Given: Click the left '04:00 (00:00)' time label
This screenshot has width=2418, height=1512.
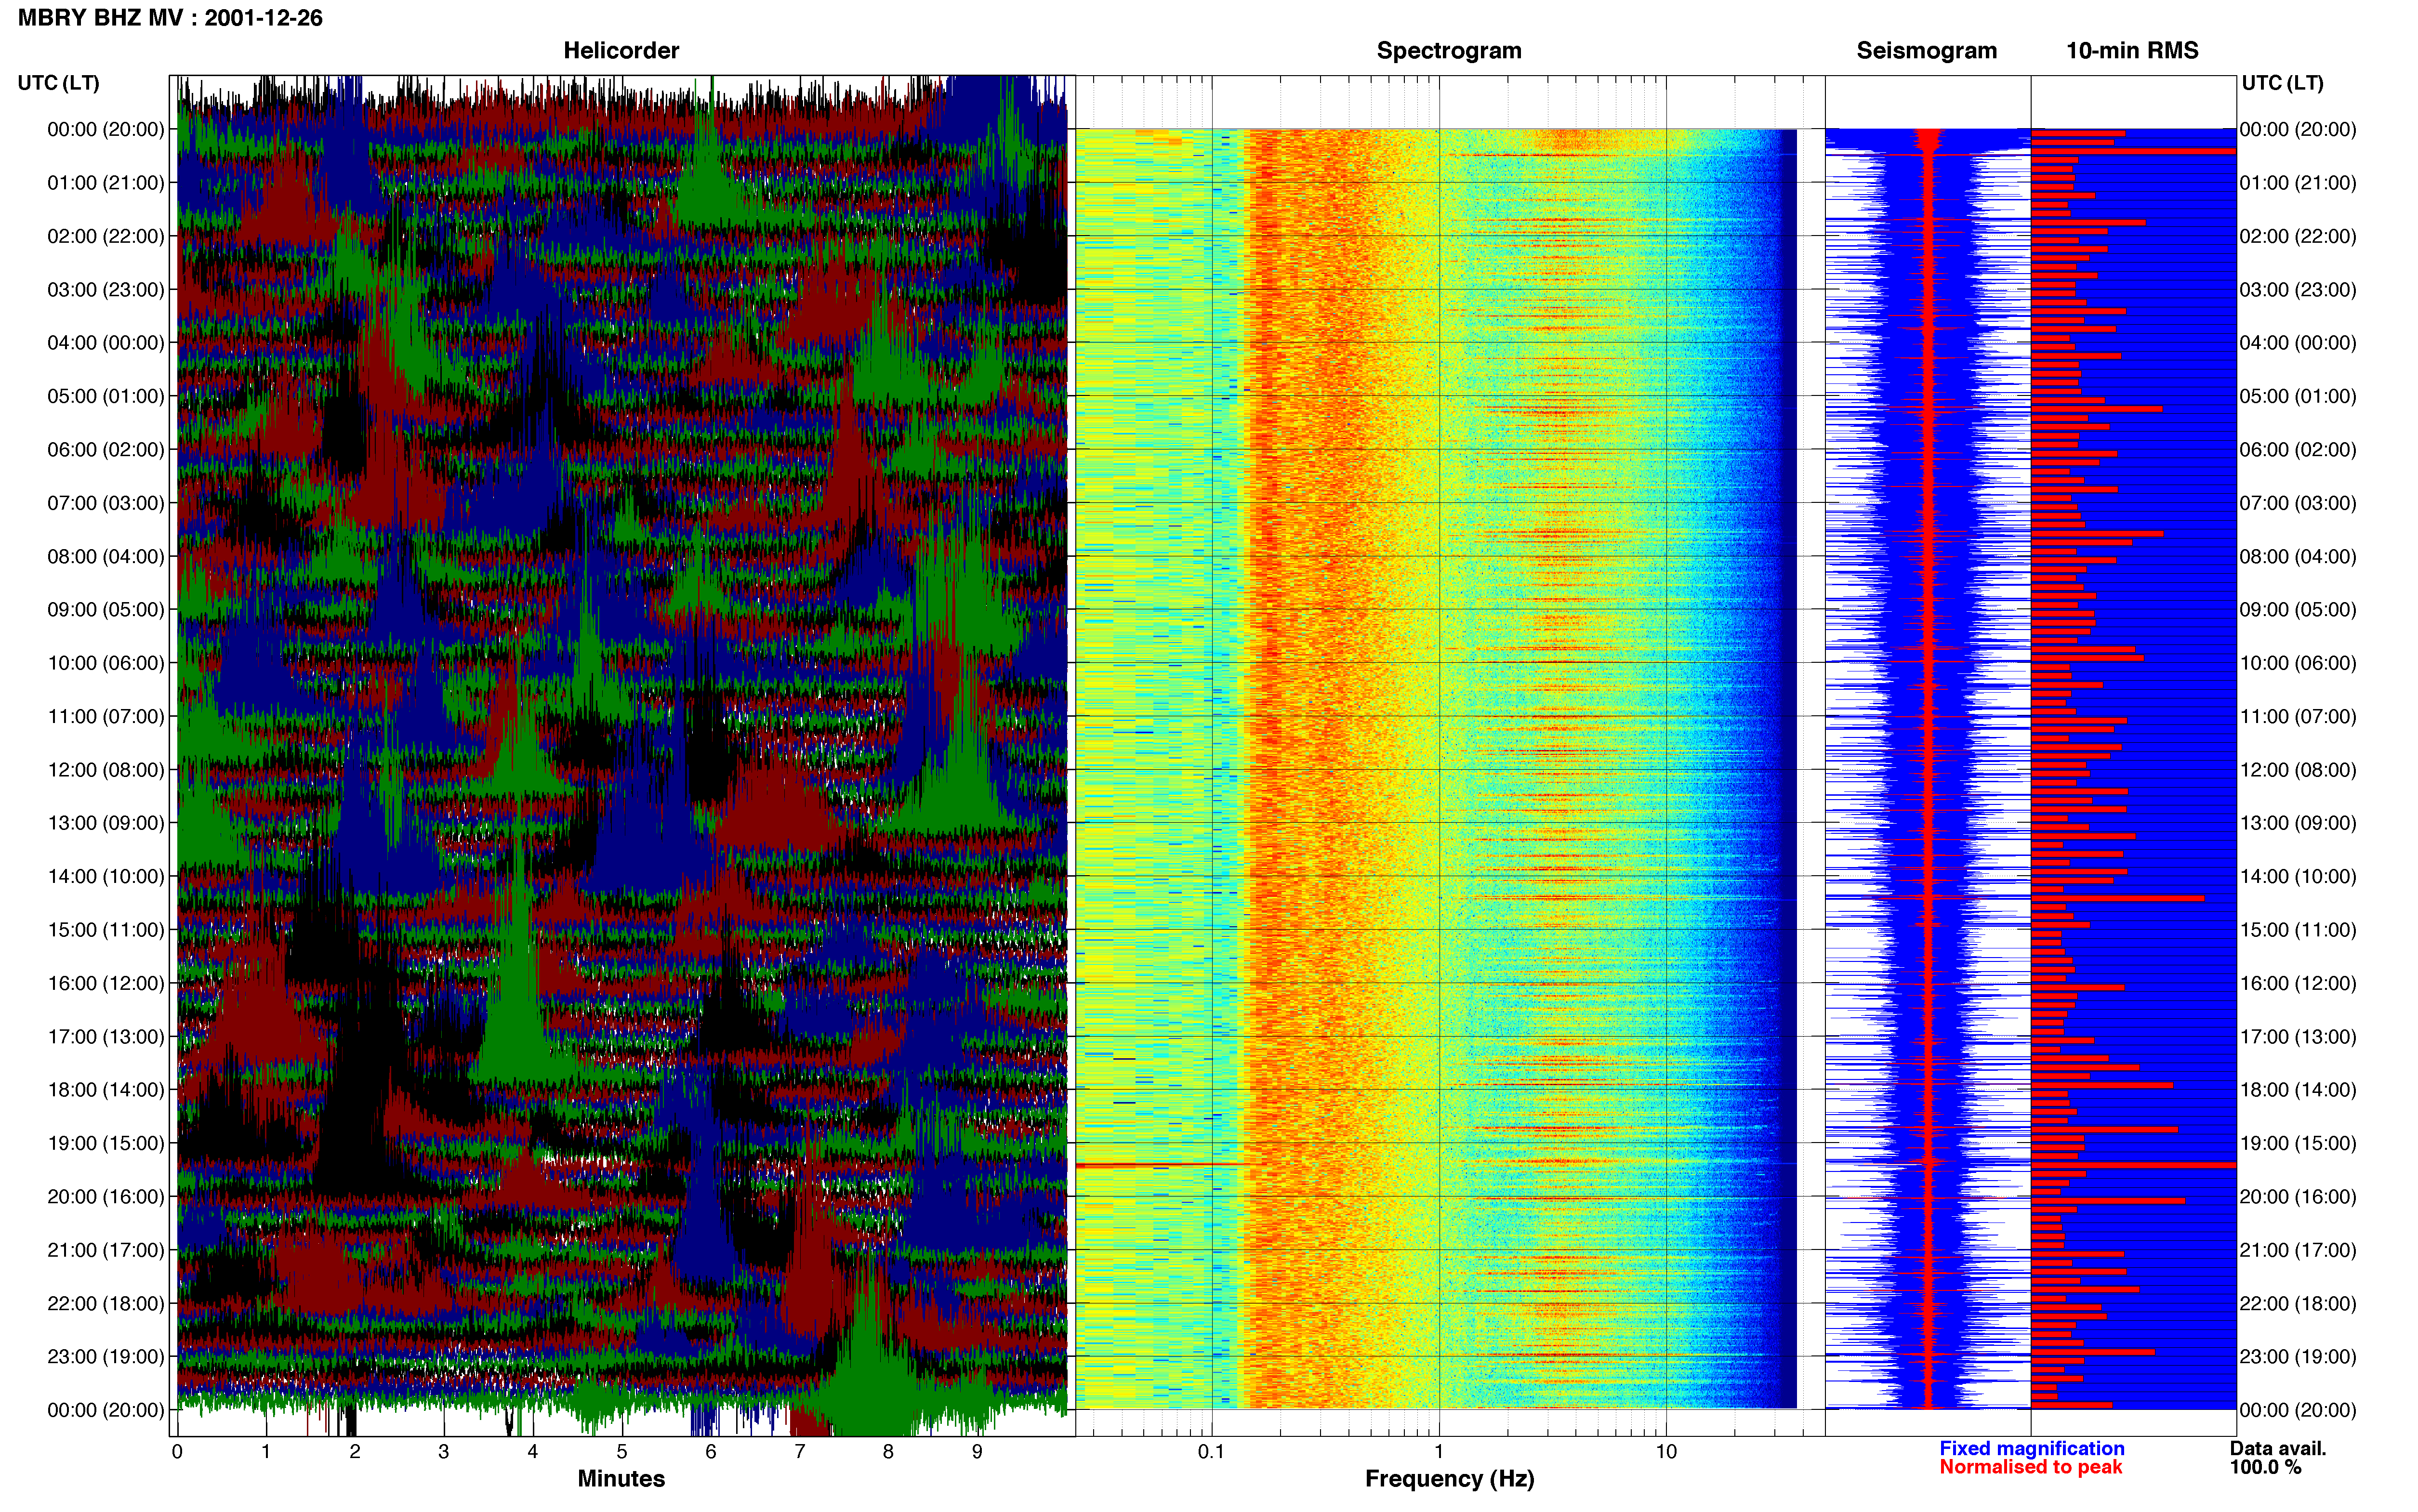Looking at the screenshot, I should click(105, 343).
